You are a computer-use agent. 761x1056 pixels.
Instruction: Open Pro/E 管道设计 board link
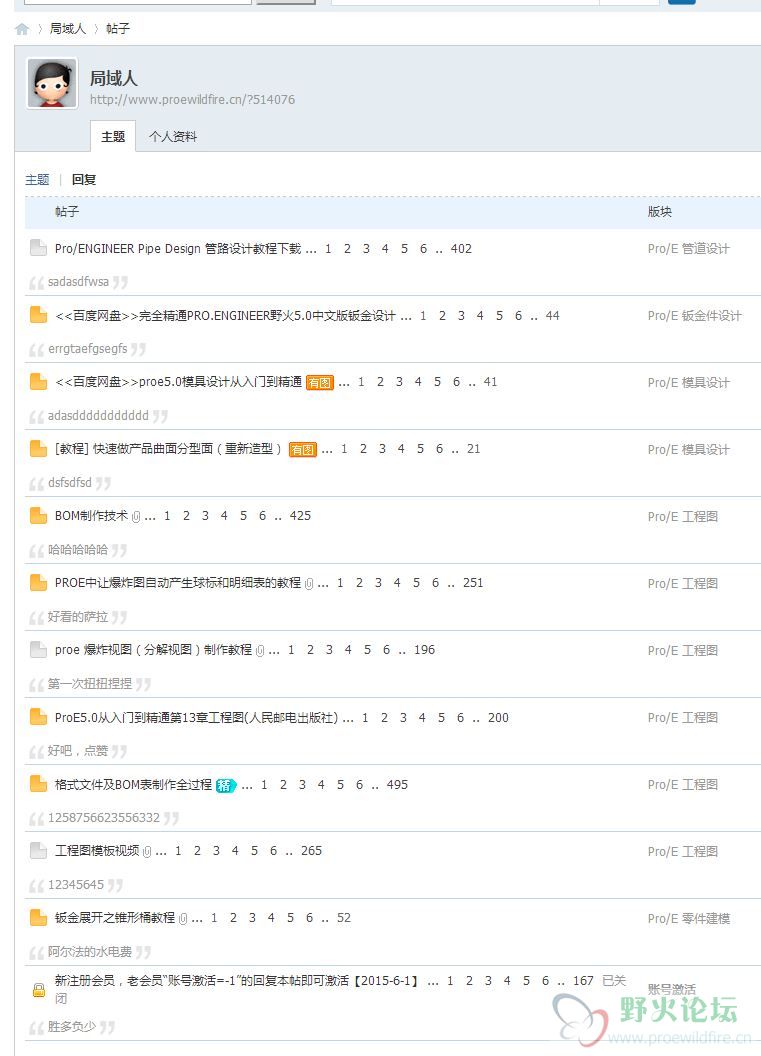(688, 249)
